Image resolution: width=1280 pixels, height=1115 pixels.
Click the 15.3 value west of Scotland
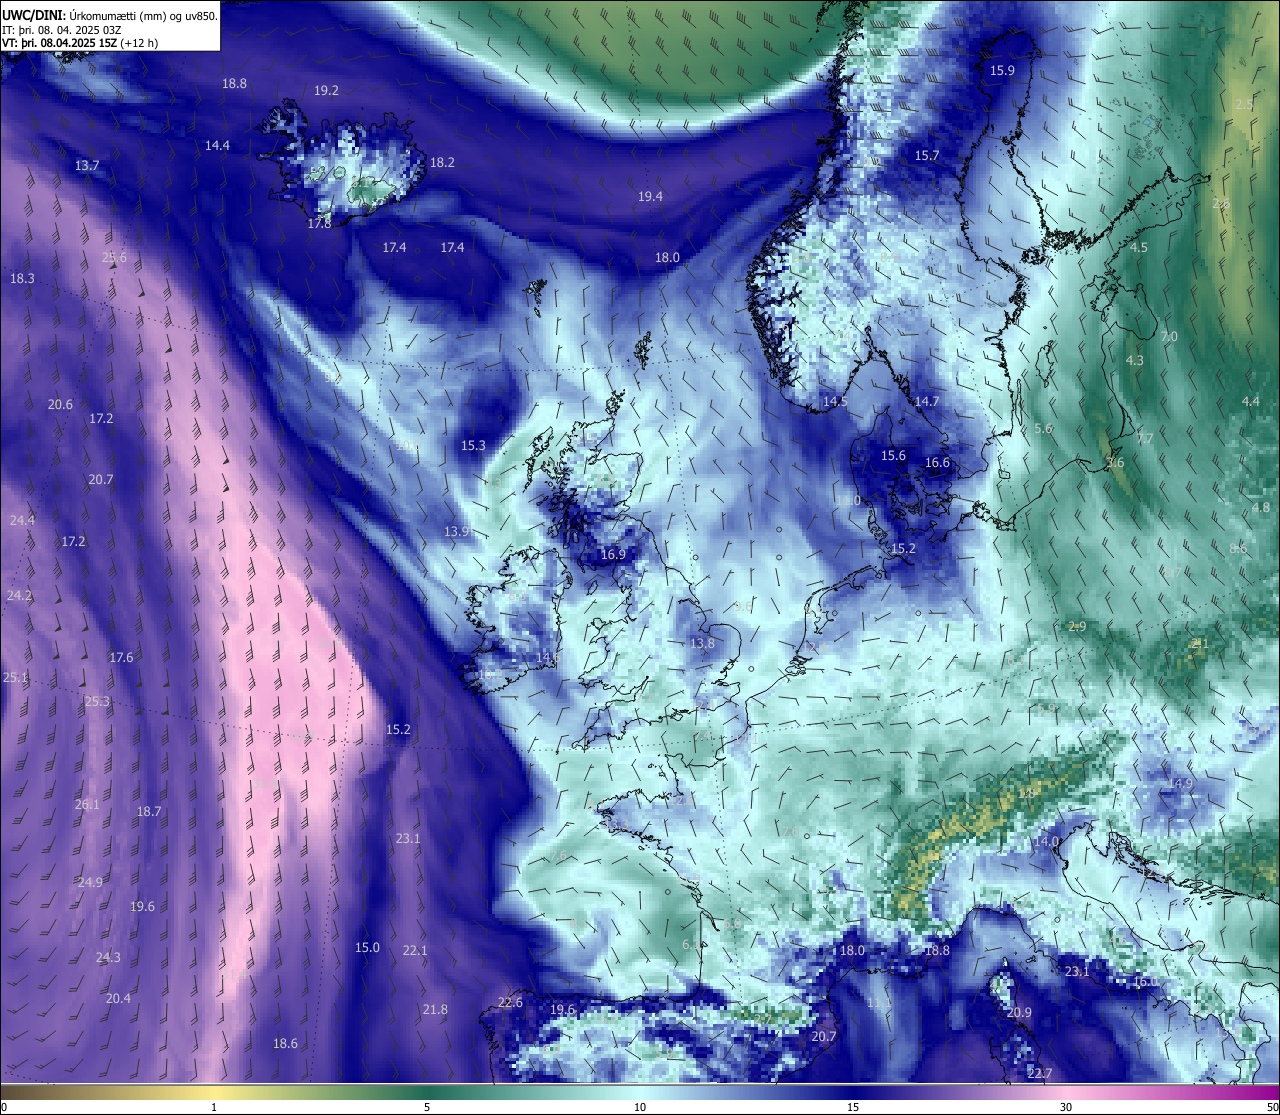(473, 445)
